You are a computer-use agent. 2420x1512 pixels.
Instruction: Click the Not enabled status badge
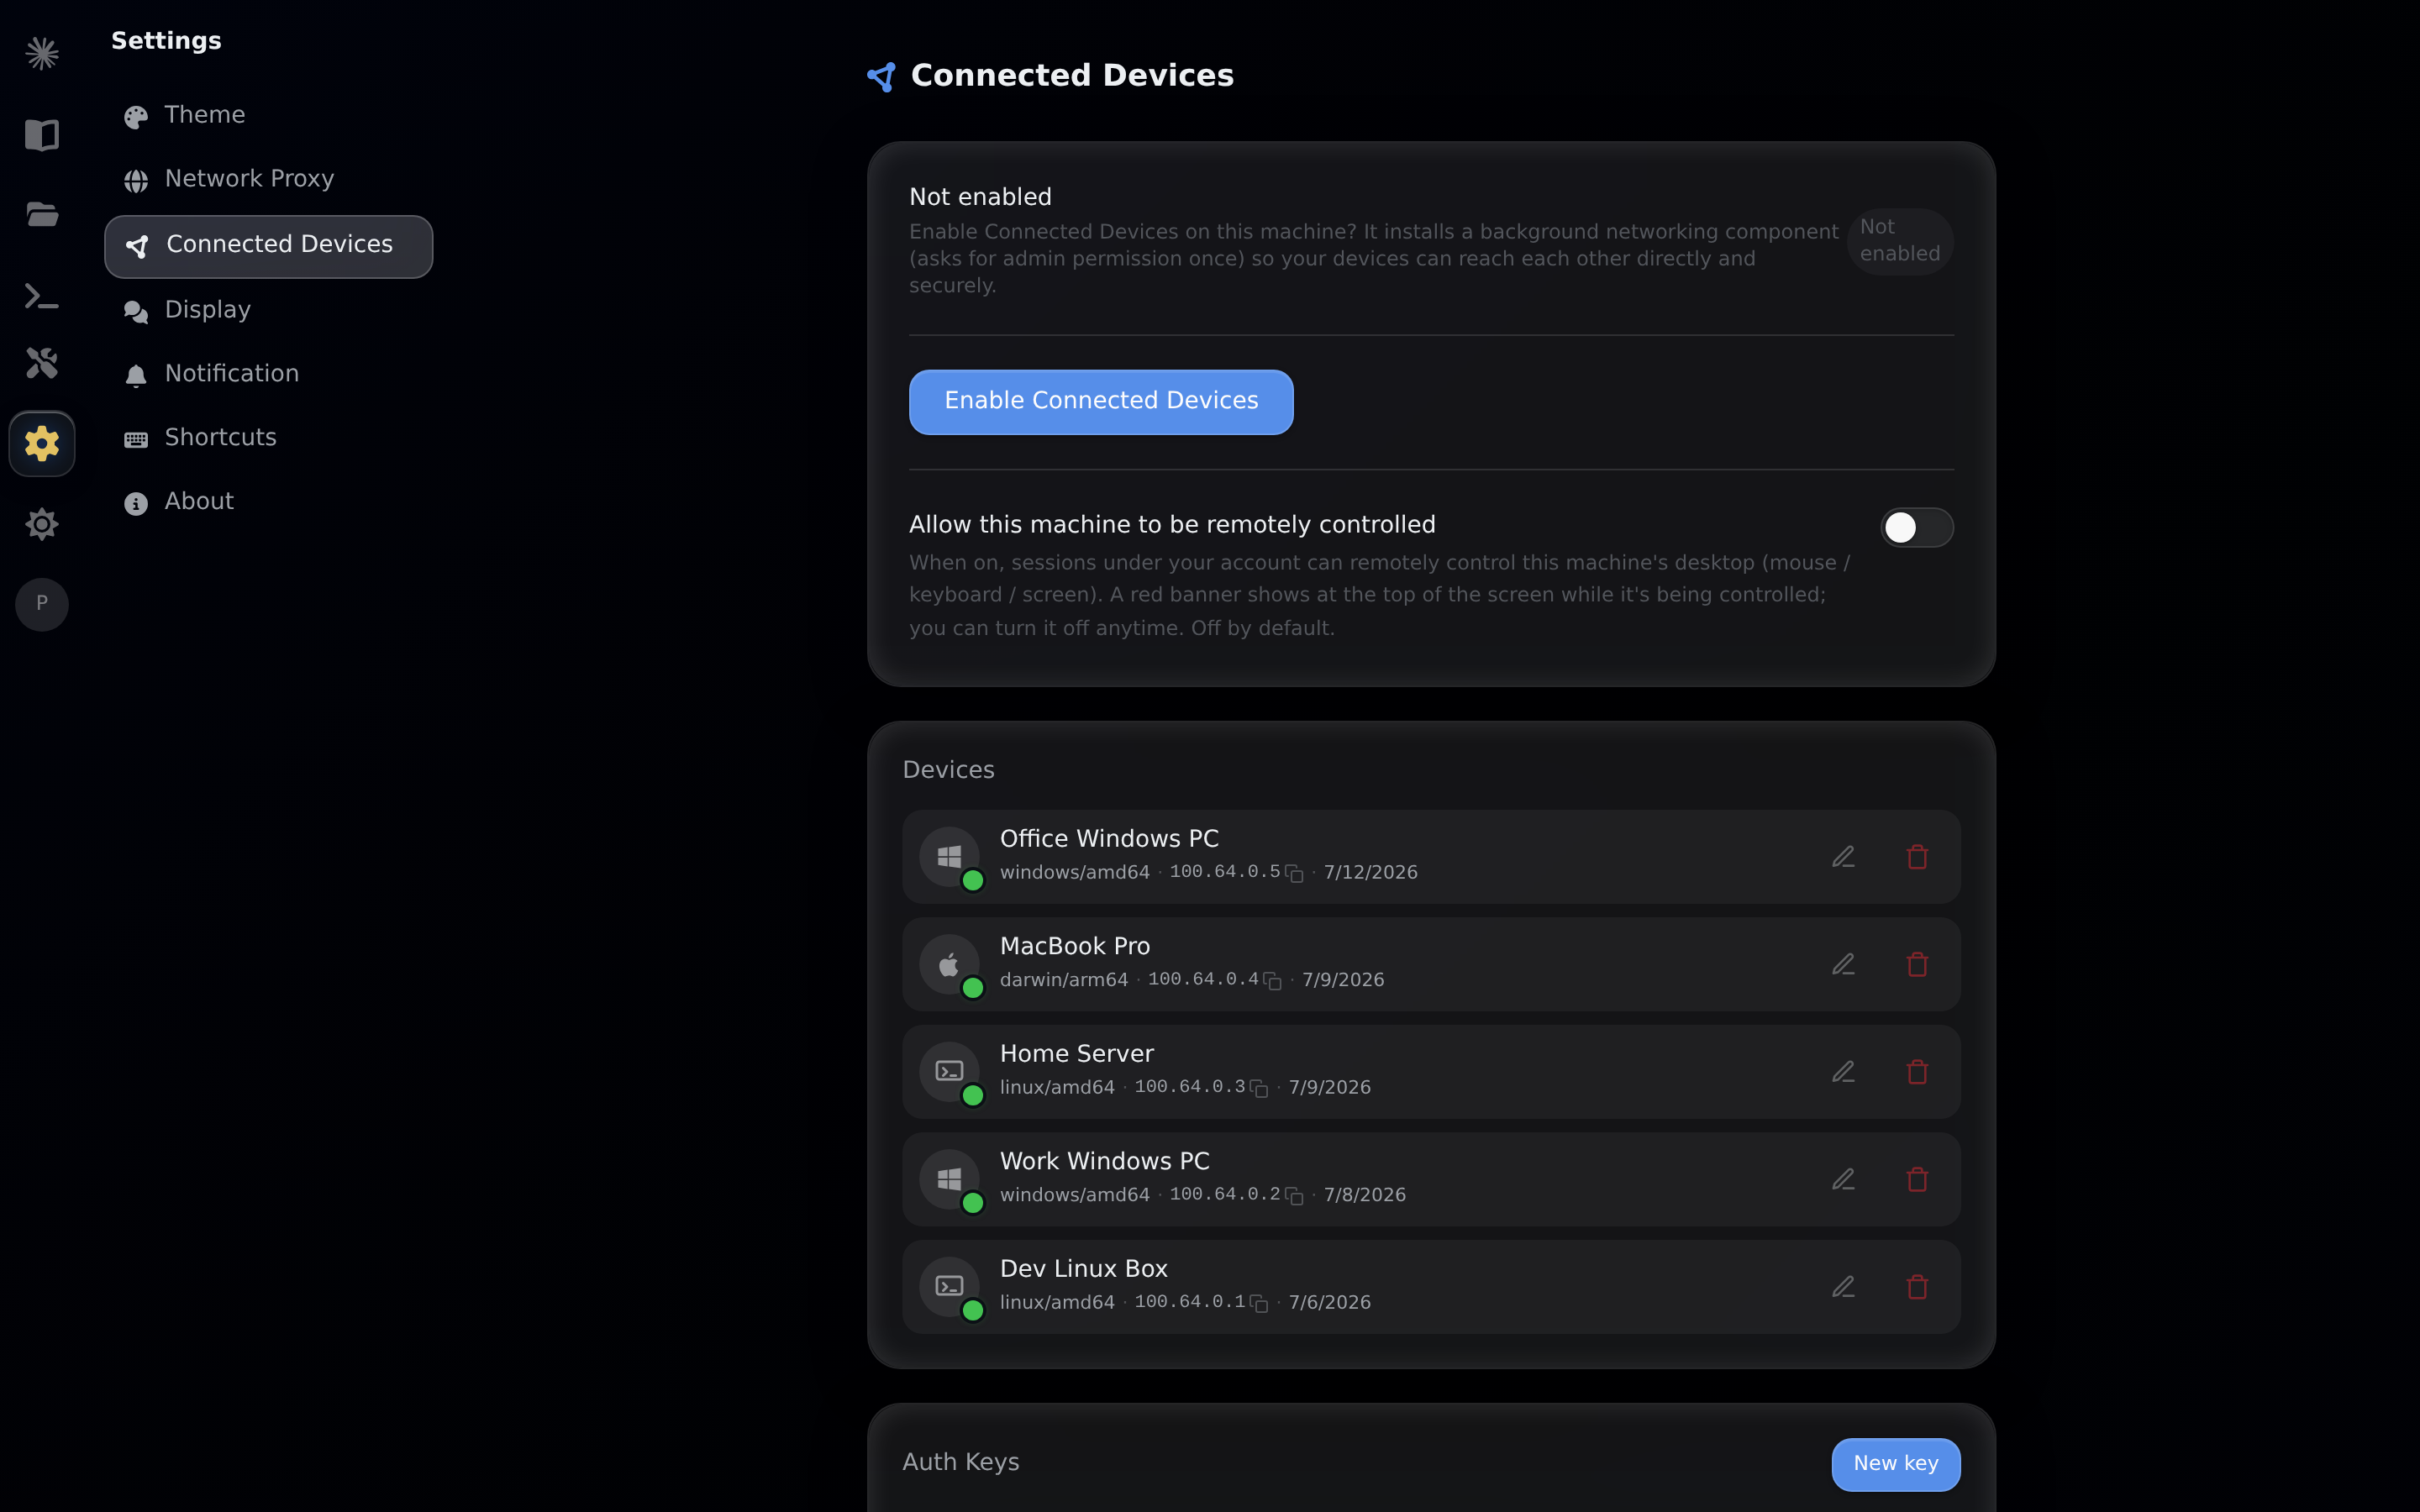point(1899,241)
